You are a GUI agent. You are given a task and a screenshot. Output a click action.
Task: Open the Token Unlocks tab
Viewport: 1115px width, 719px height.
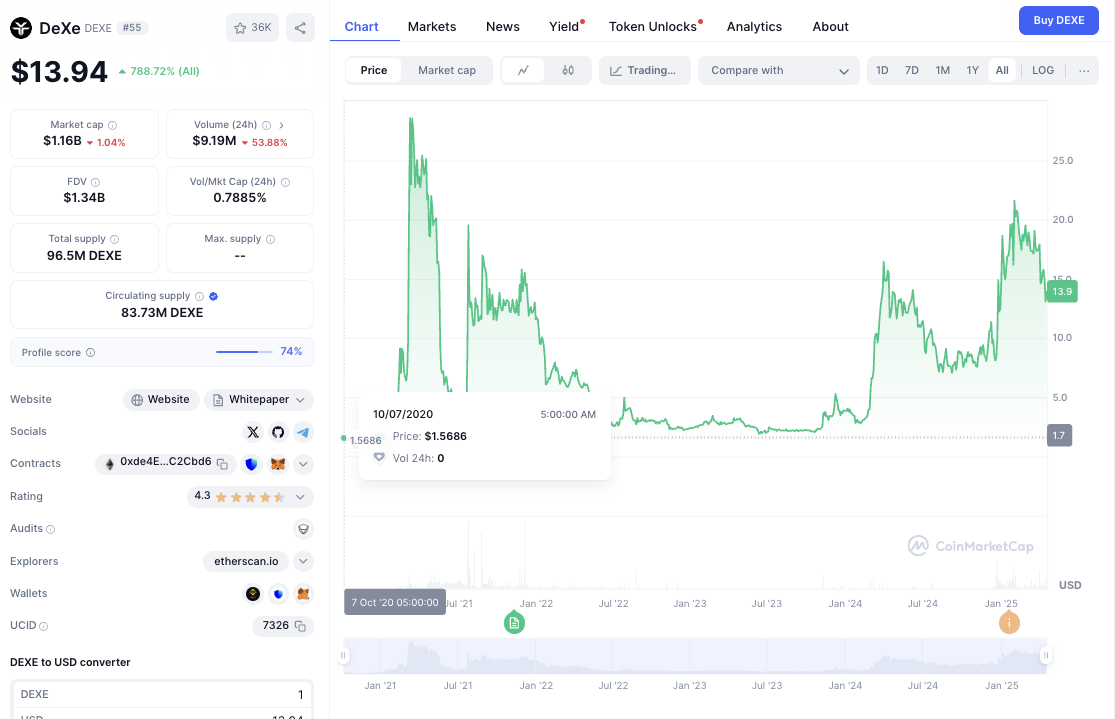pyautogui.click(x=655, y=27)
